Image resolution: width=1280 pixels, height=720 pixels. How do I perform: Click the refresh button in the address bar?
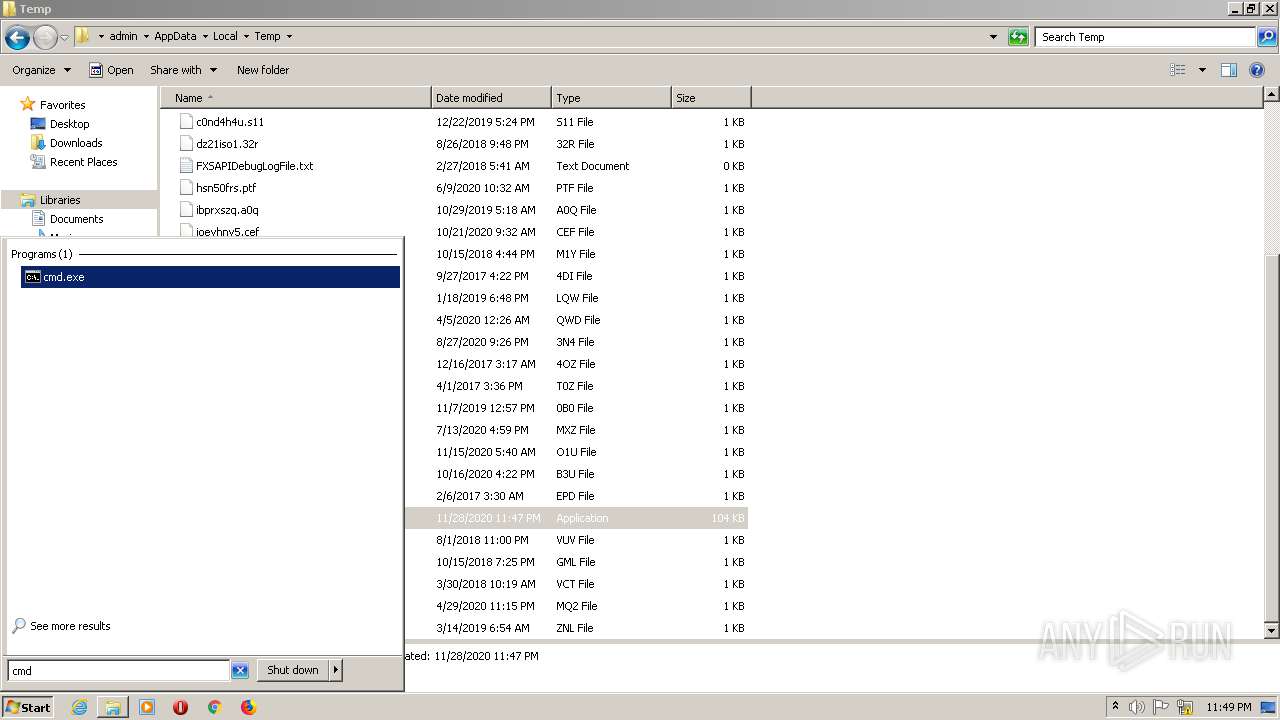(x=1018, y=37)
